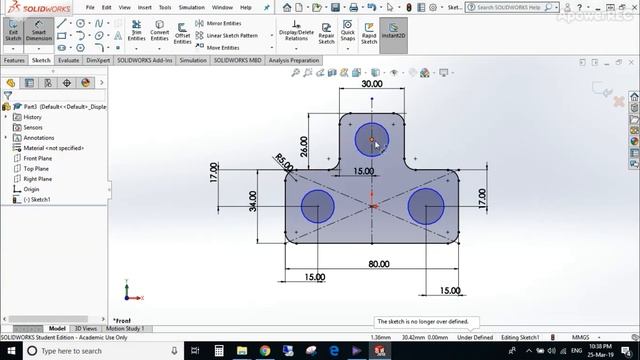Open the Line tool dropdown arrow

point(70,24)
